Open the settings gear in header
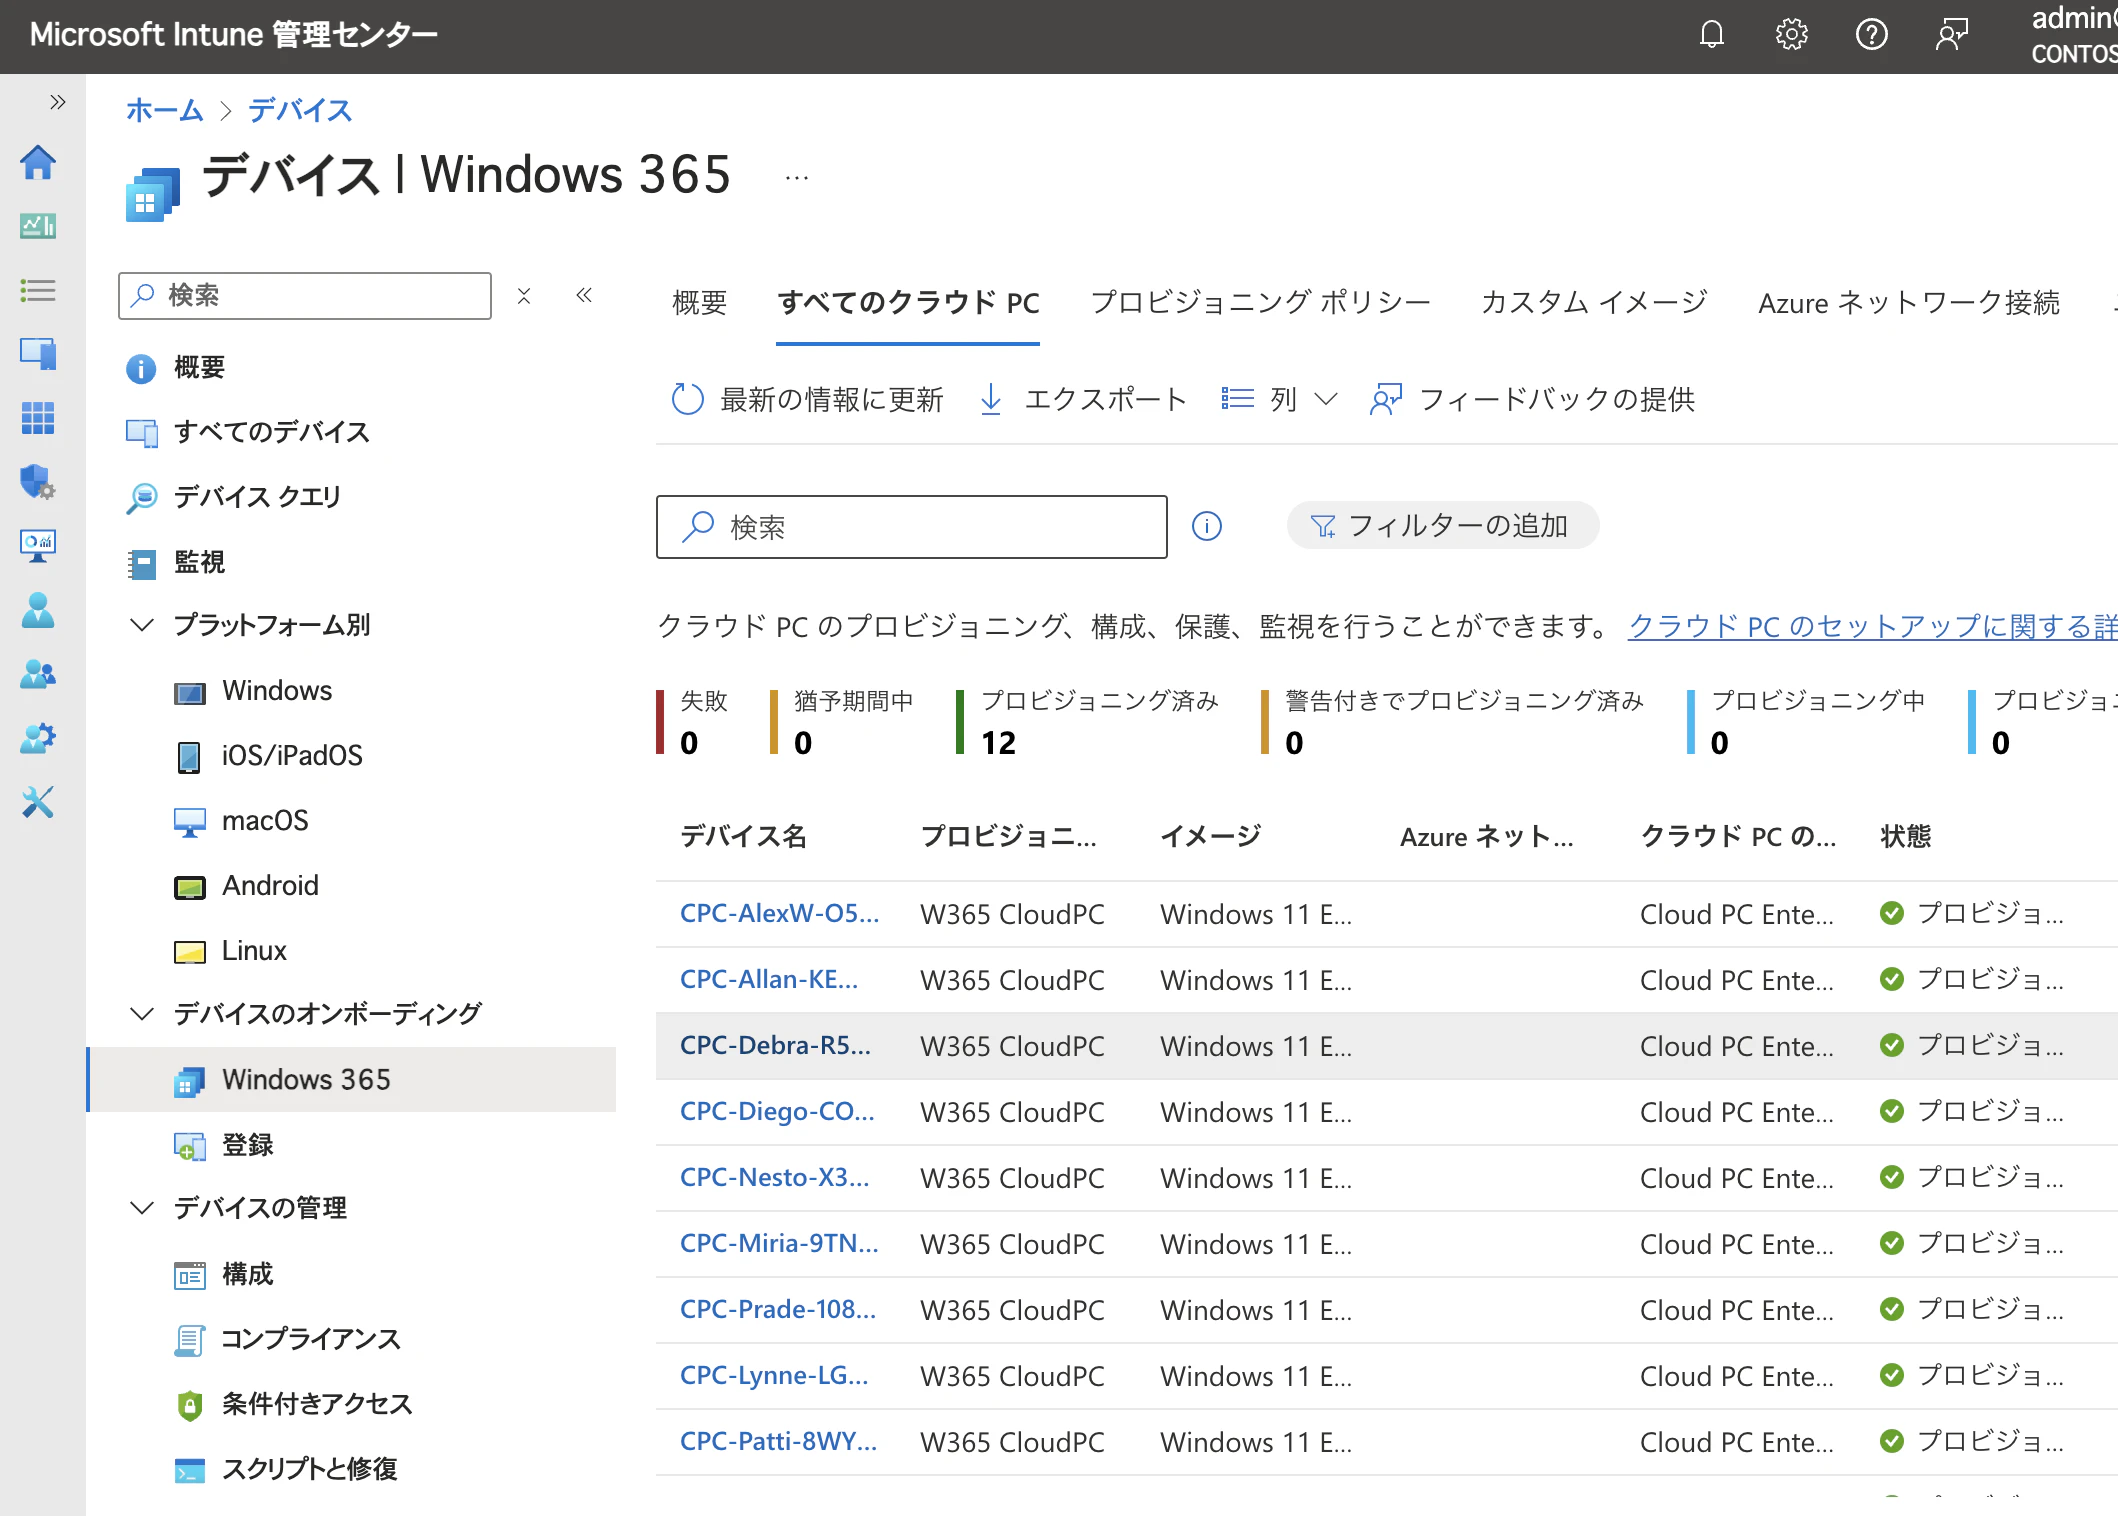The width and height of the screenshot is (2118, 1516). [1792, 35]
